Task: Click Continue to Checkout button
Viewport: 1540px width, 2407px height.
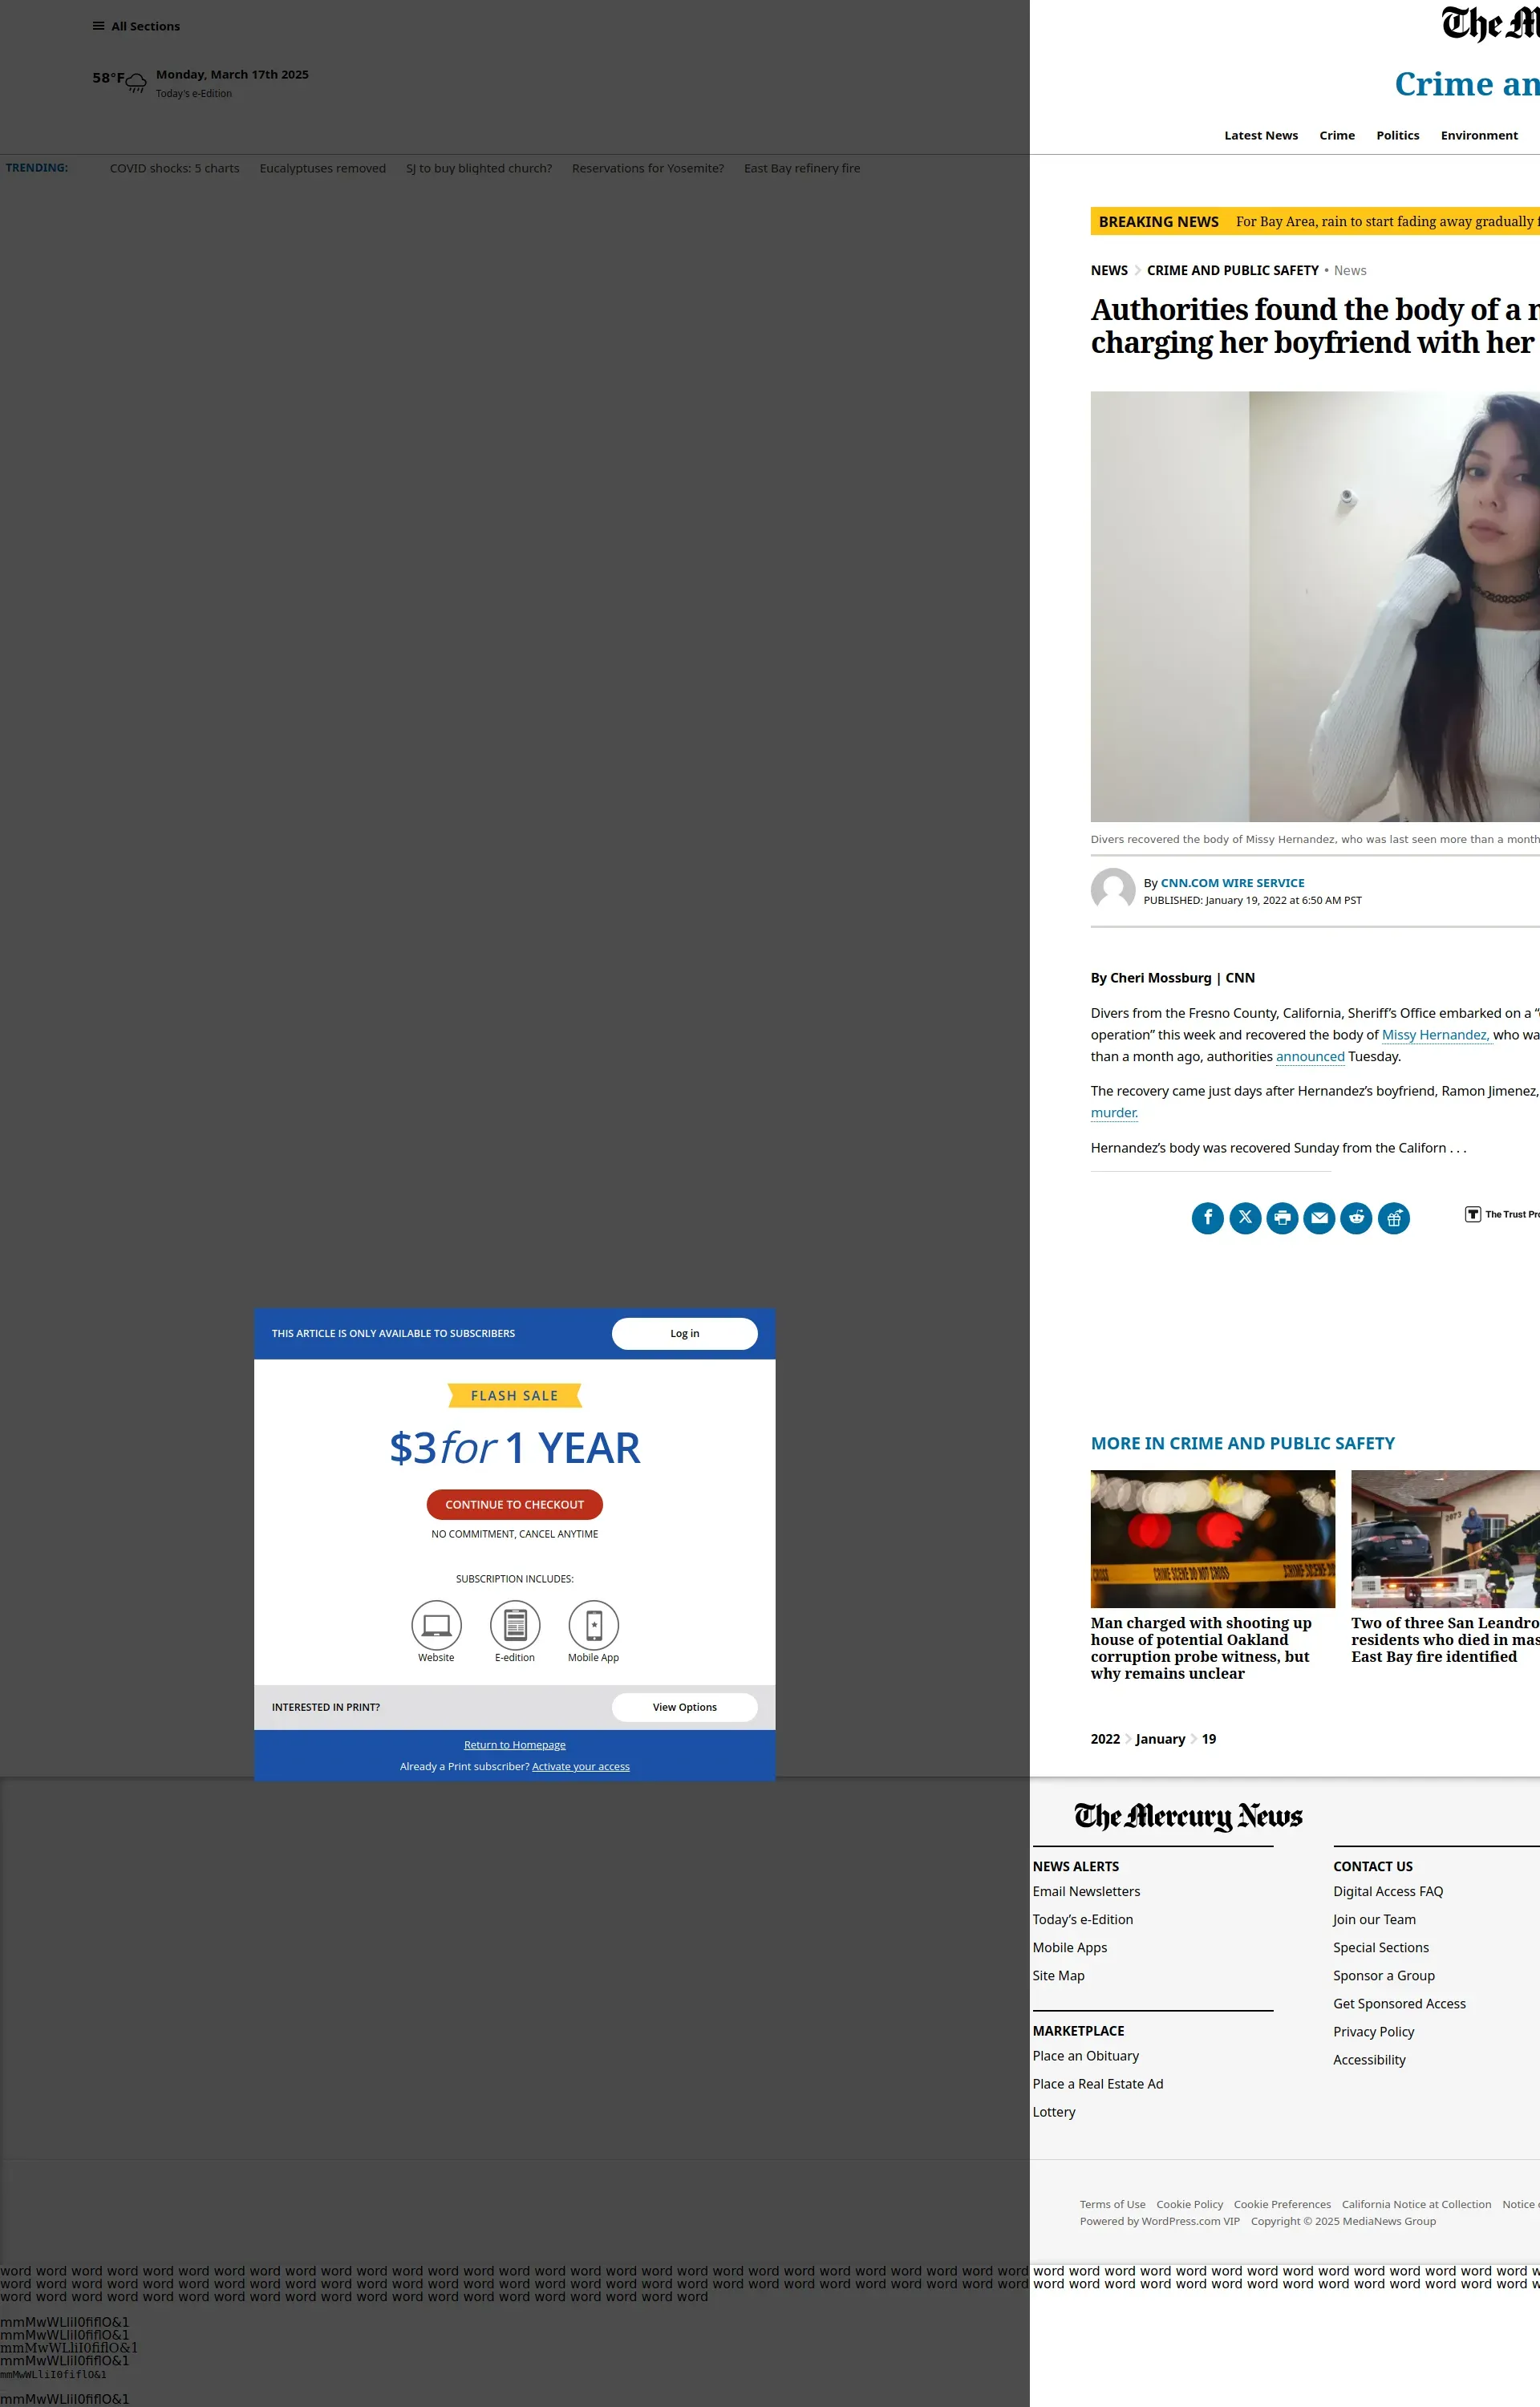Action: pyautogui.click(x=514, y=1504)
